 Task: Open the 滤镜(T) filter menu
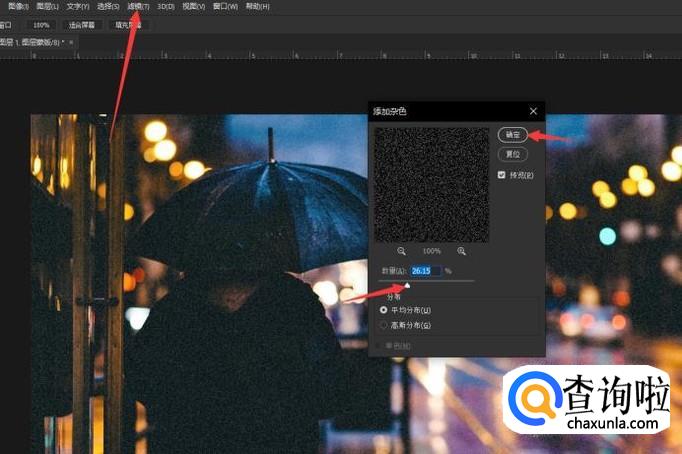pyautogui.click(x=138, y=6)
